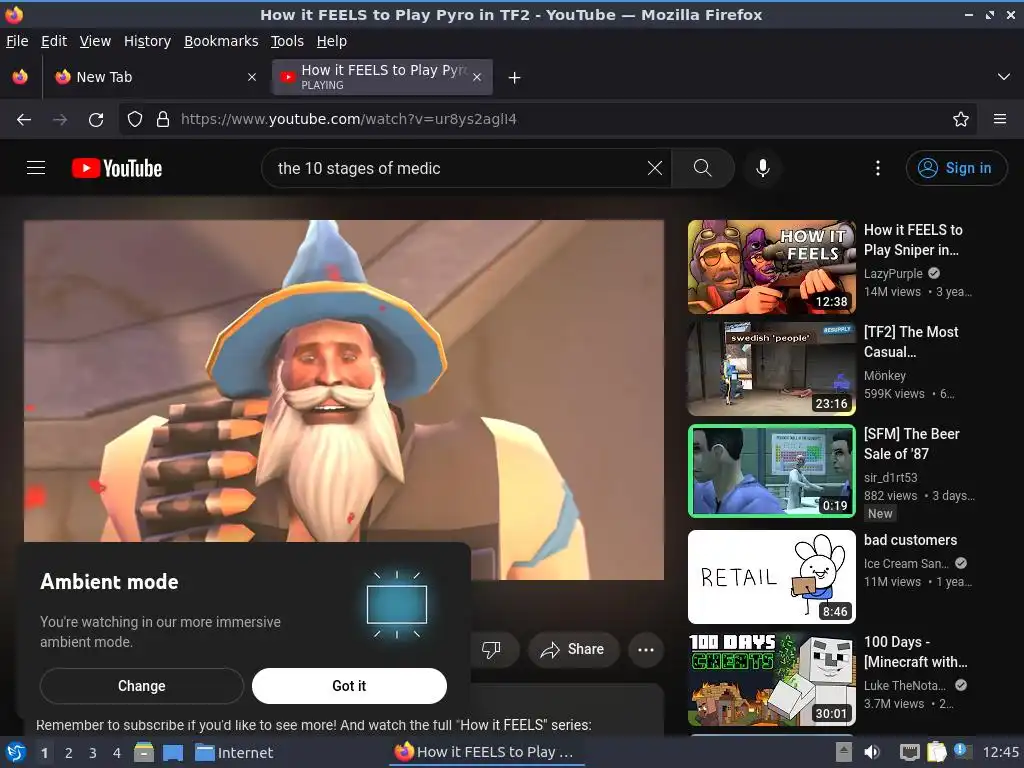This screenshot has width=1024, height=768.
Task: Open the YouTube hamburger guide menu
Action: click(x=36, y=168)
